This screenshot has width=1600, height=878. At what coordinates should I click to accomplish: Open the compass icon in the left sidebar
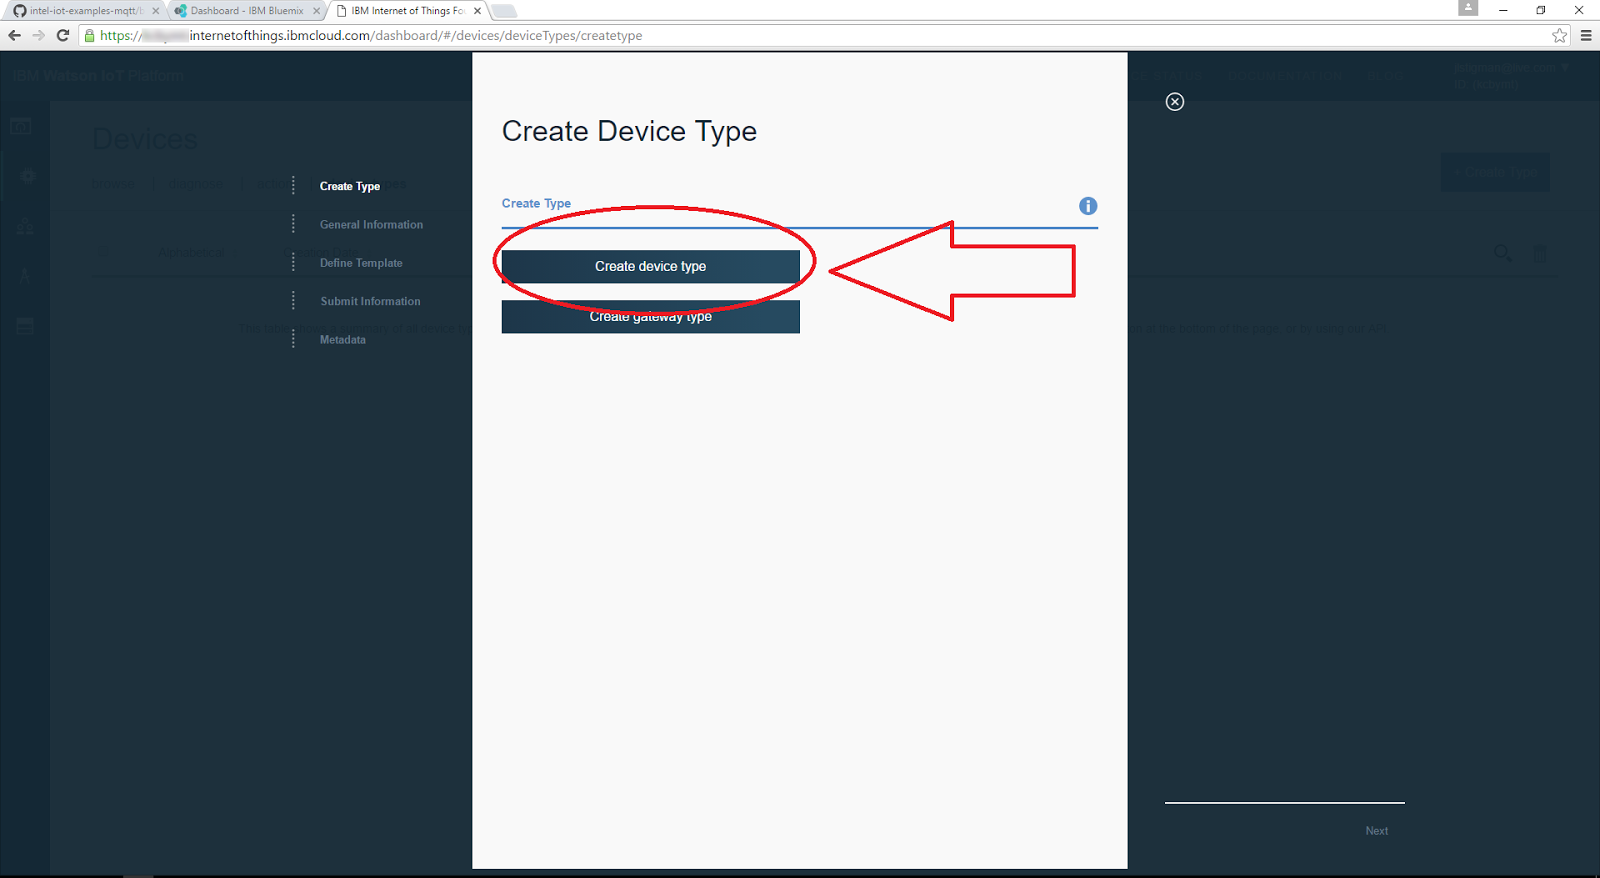coord(25,276)
